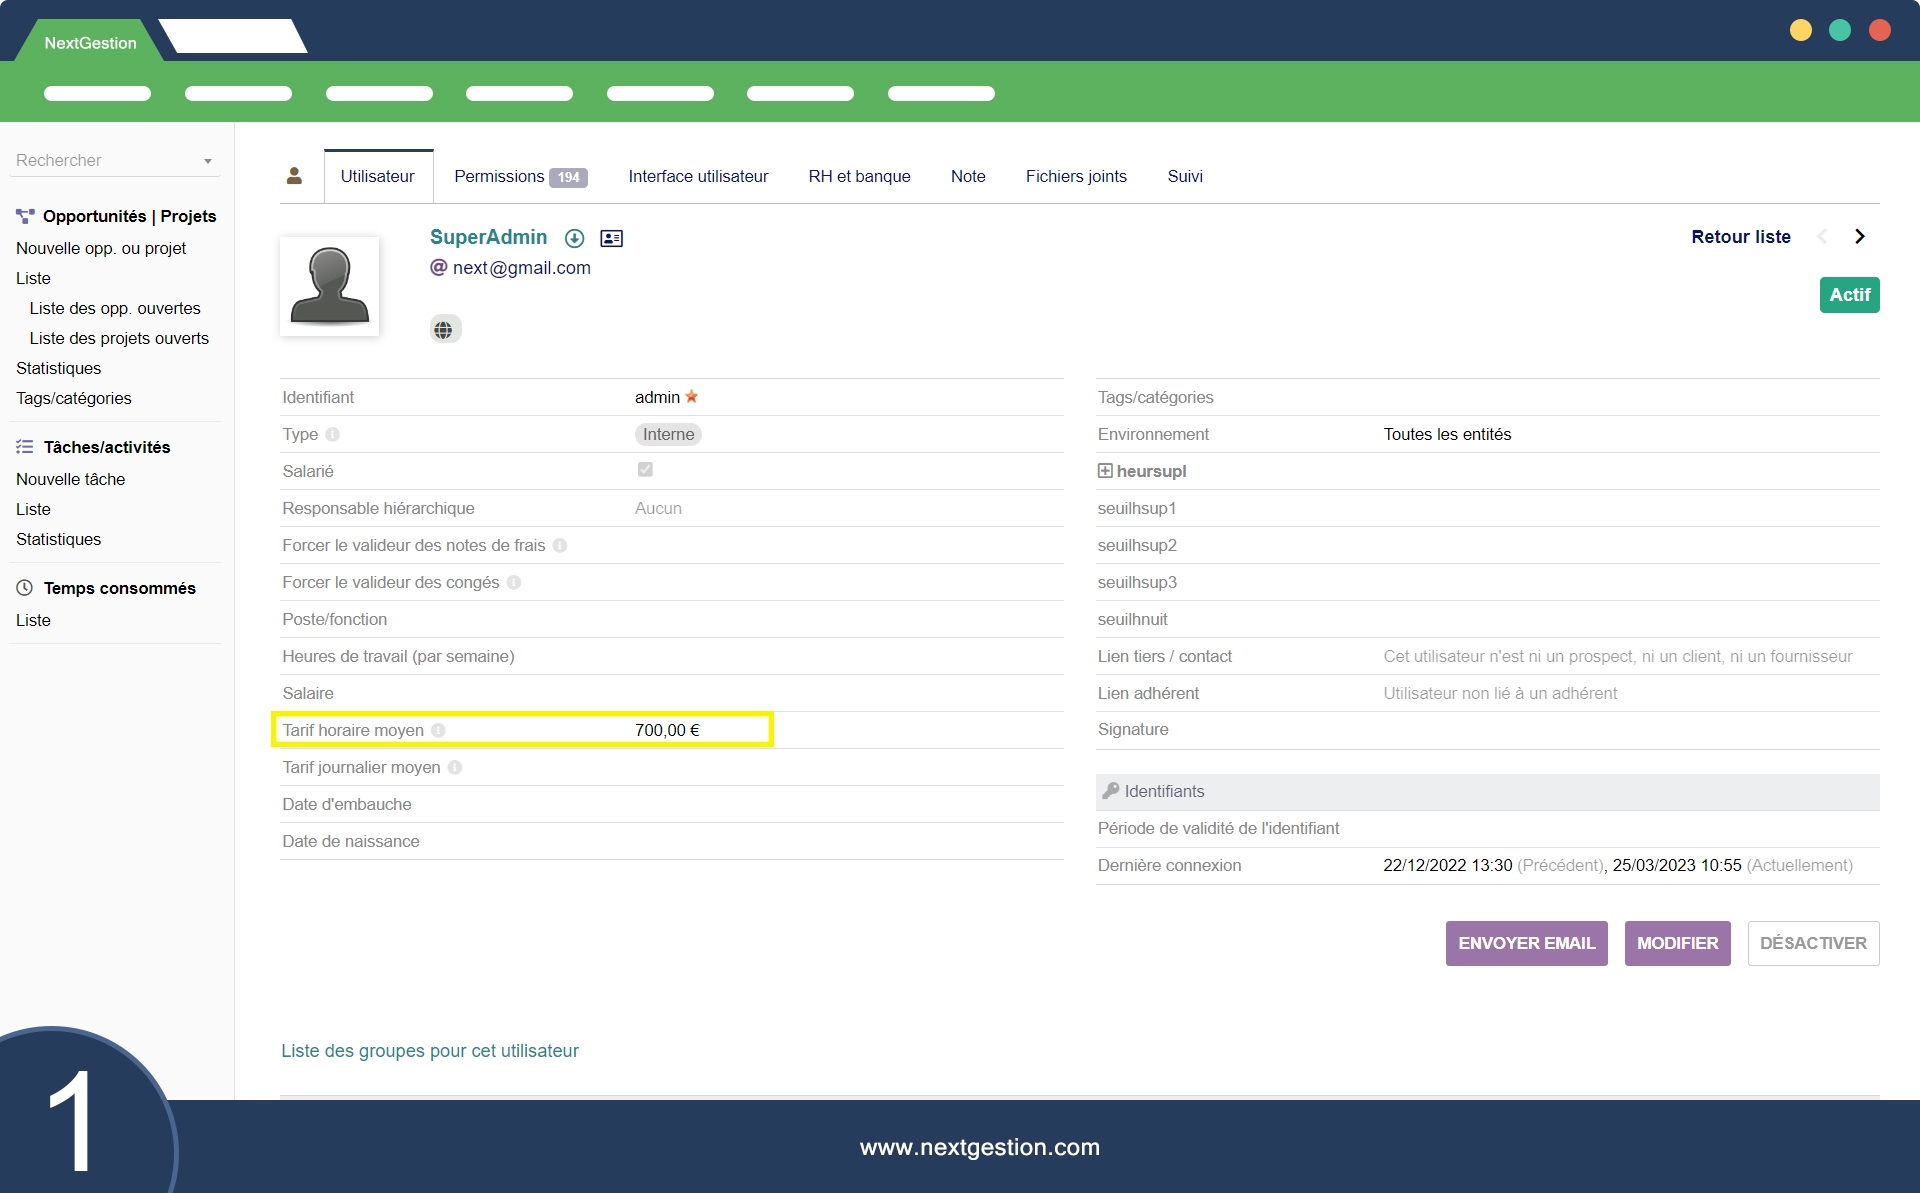The height and width of the screenshot is (1193, 1920).
Task: Click the MODIFIER button
Action: 1677,943
